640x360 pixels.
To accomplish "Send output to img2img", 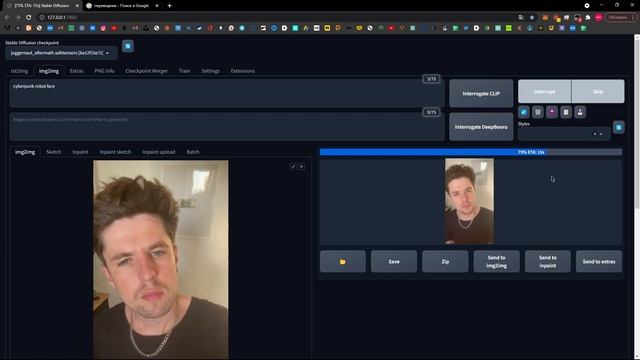I will coord(496,261).
